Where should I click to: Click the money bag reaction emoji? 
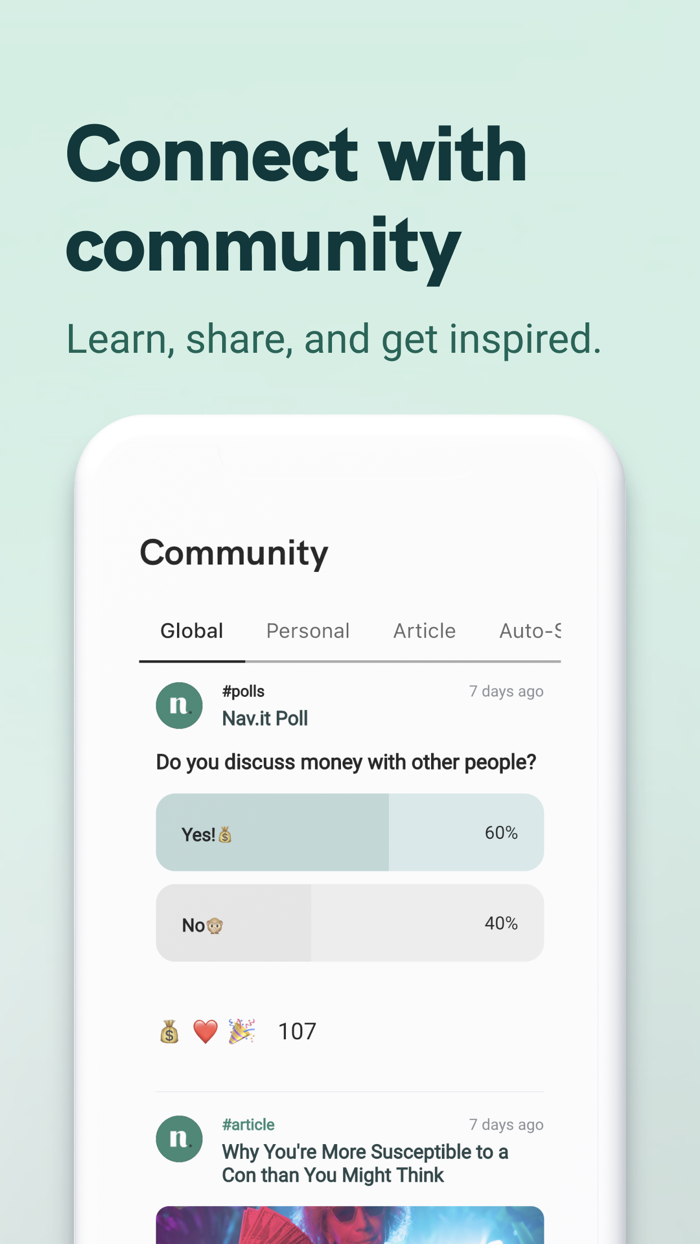(169, 1032)
